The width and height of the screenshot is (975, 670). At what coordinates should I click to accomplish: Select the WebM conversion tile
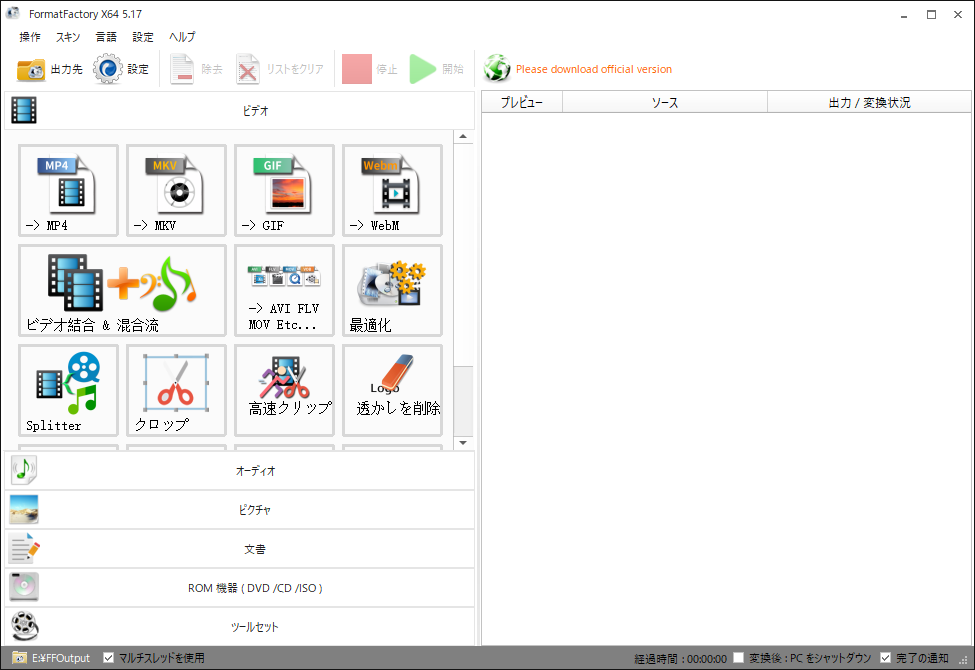click(392, 190)
